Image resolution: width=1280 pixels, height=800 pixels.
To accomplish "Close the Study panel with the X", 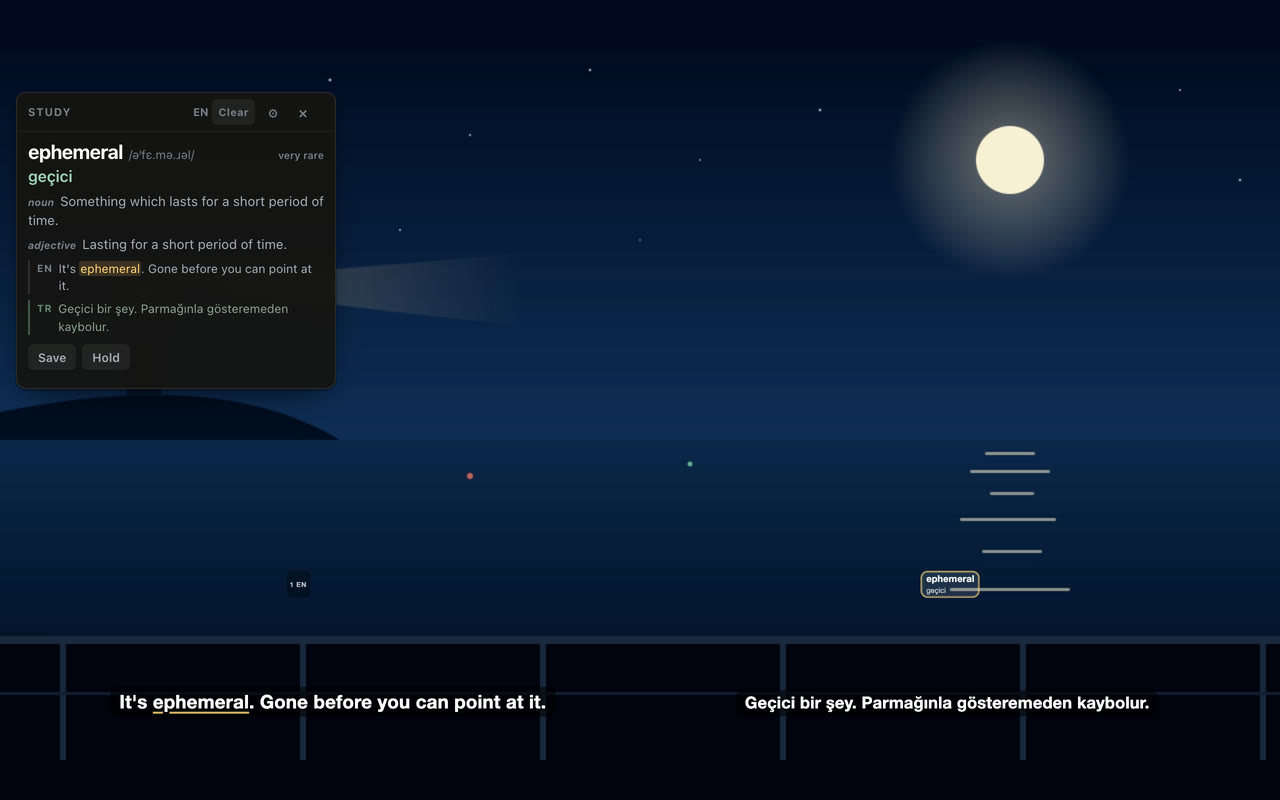I will 303,113.
